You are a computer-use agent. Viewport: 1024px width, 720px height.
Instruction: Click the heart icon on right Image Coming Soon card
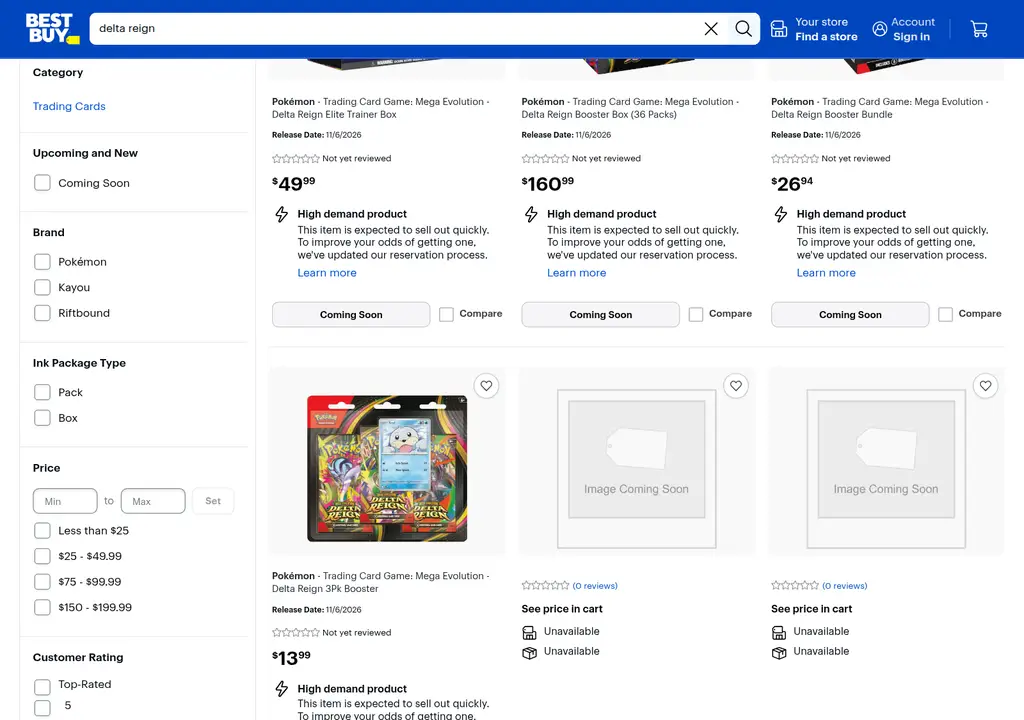click(985, 386)
